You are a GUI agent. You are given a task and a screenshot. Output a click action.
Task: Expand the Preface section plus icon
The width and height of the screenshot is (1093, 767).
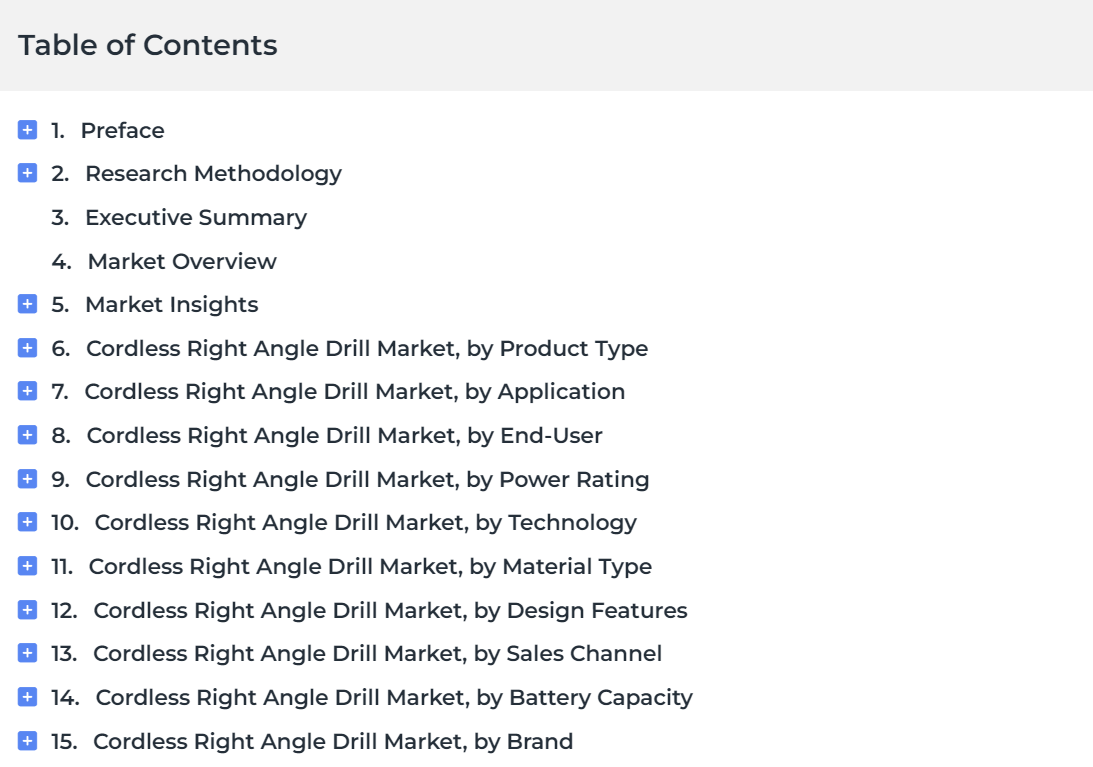tap(27, 130)
